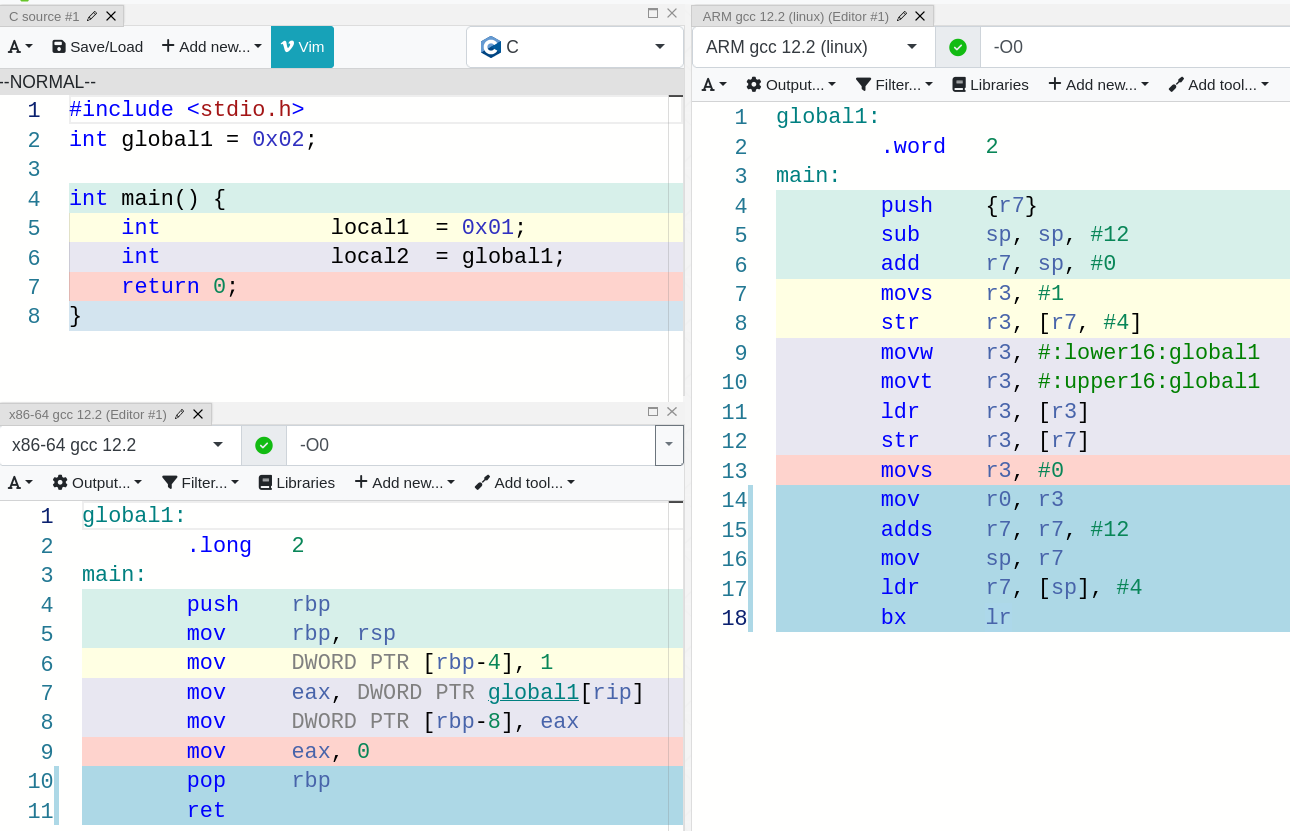Image resolution: width=1290 pixels, height=831 pixels.
Task: Open ARM gcc 12.2 compiler dropdown
Action: click(x=812, y=47)
